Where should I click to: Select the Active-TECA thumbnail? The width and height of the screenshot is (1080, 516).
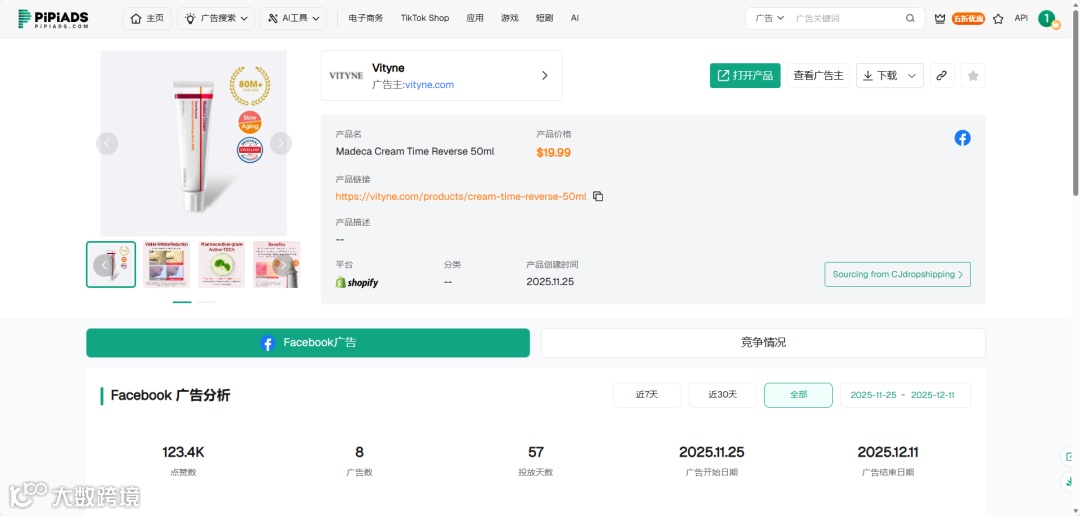point(221,265)
